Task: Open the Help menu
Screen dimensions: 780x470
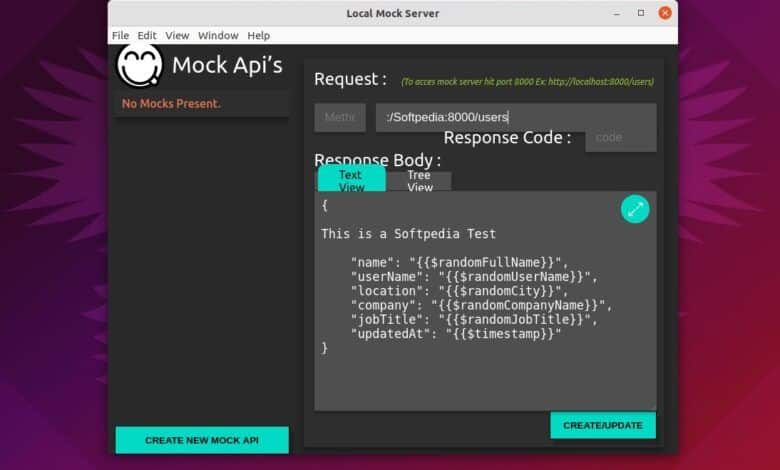Action: tap(258, 35)
